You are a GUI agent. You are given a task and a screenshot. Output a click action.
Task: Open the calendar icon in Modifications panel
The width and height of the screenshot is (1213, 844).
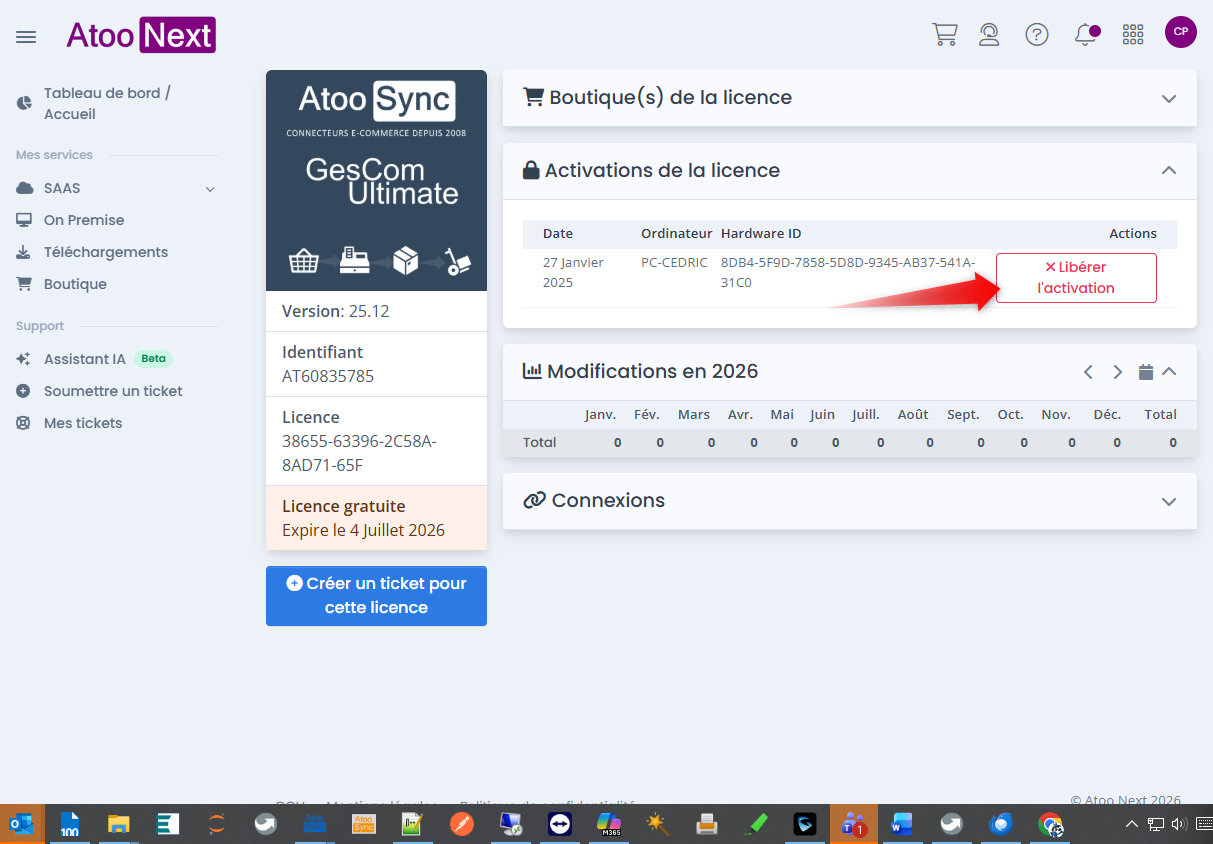[1146, 372]
